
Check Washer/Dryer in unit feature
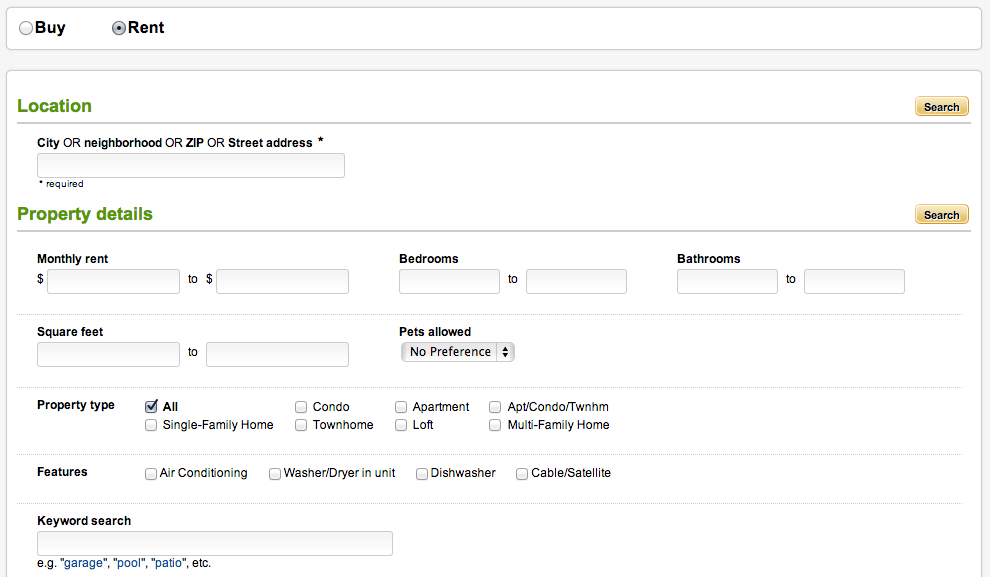coord(275,474)
